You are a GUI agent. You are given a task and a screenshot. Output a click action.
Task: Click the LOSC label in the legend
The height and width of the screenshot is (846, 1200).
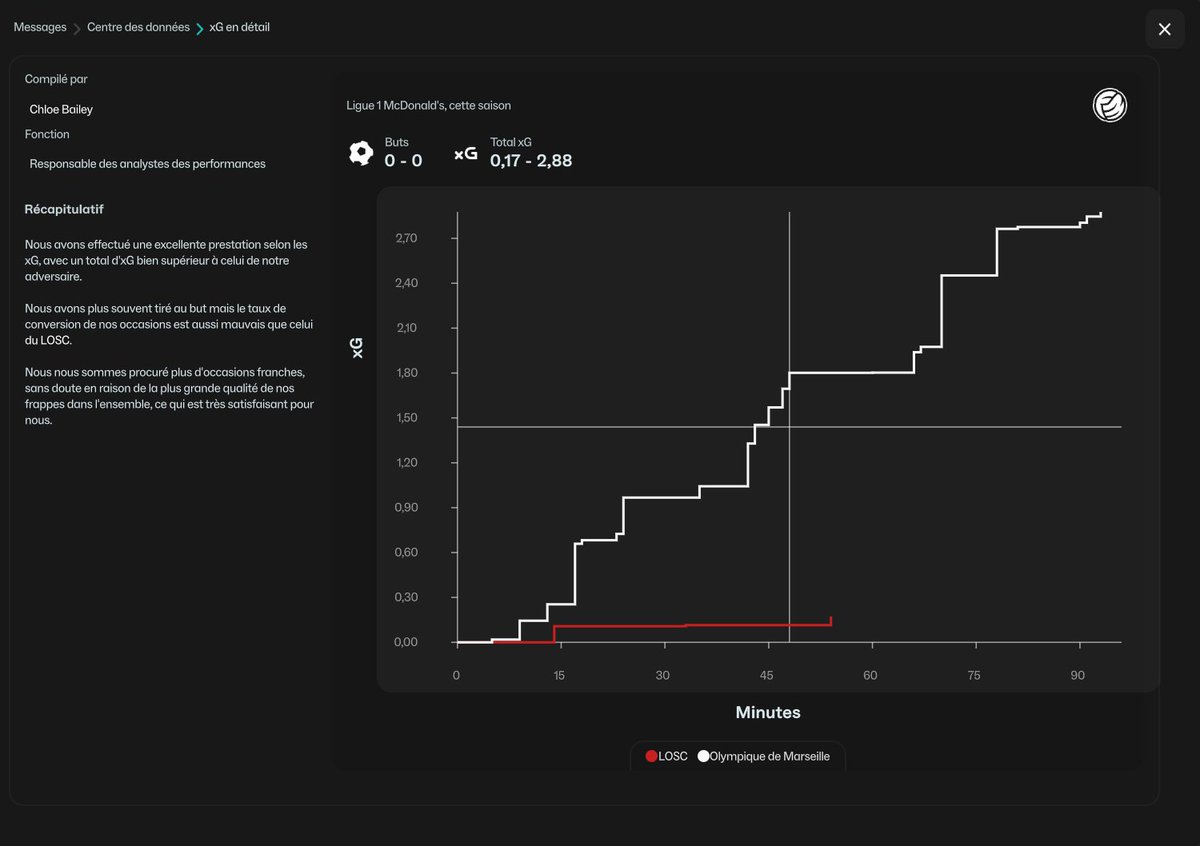pos(673,757)
